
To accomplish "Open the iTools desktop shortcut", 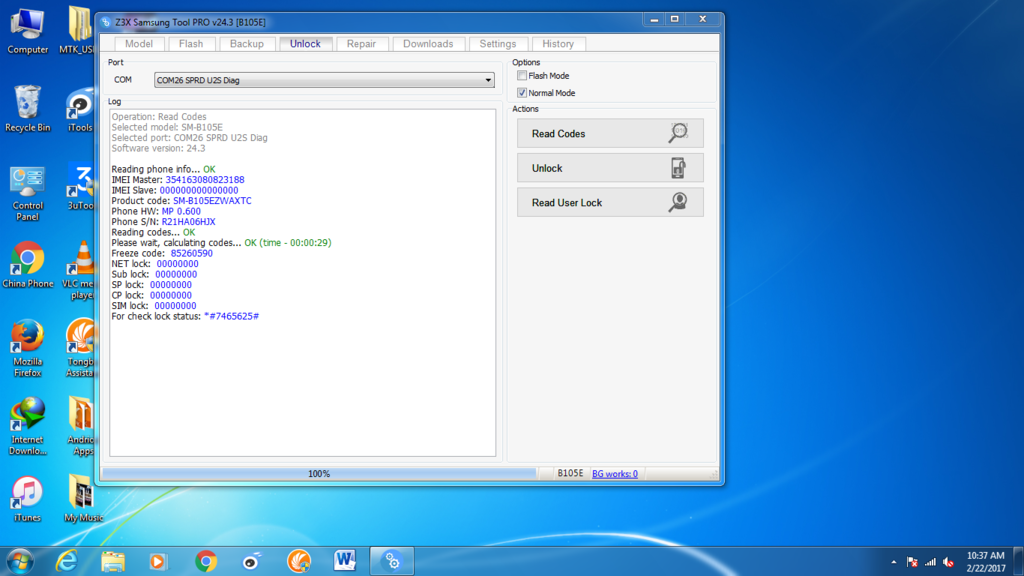I will [80, 108].
